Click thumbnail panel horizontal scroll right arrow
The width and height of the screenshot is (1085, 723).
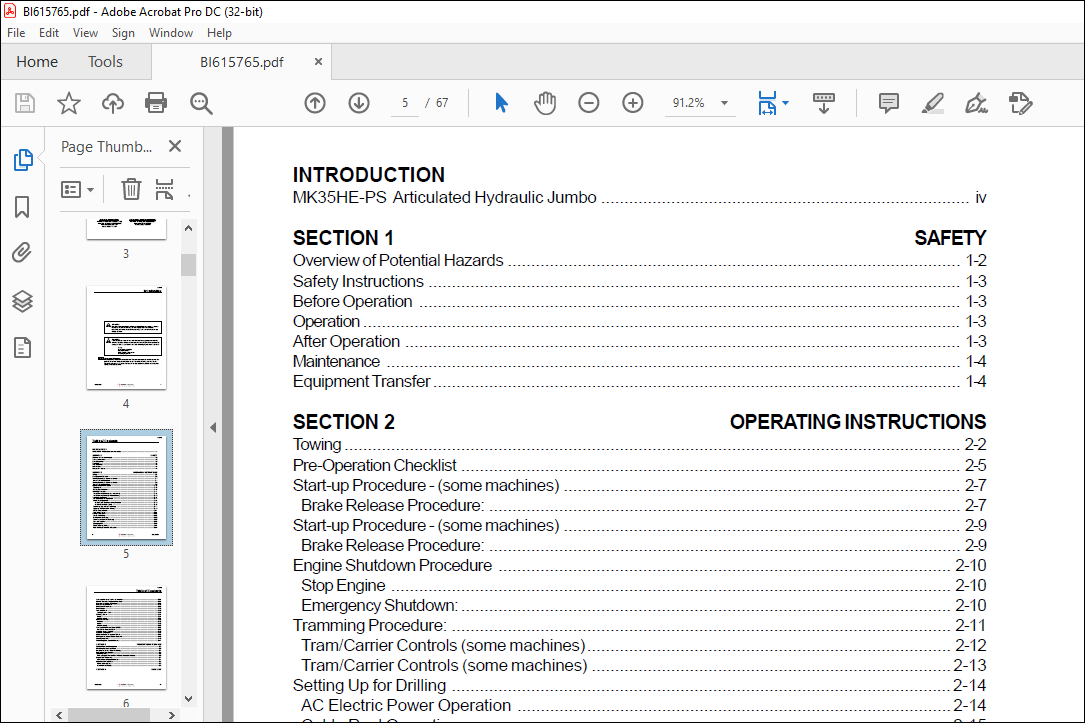(172, 715)
